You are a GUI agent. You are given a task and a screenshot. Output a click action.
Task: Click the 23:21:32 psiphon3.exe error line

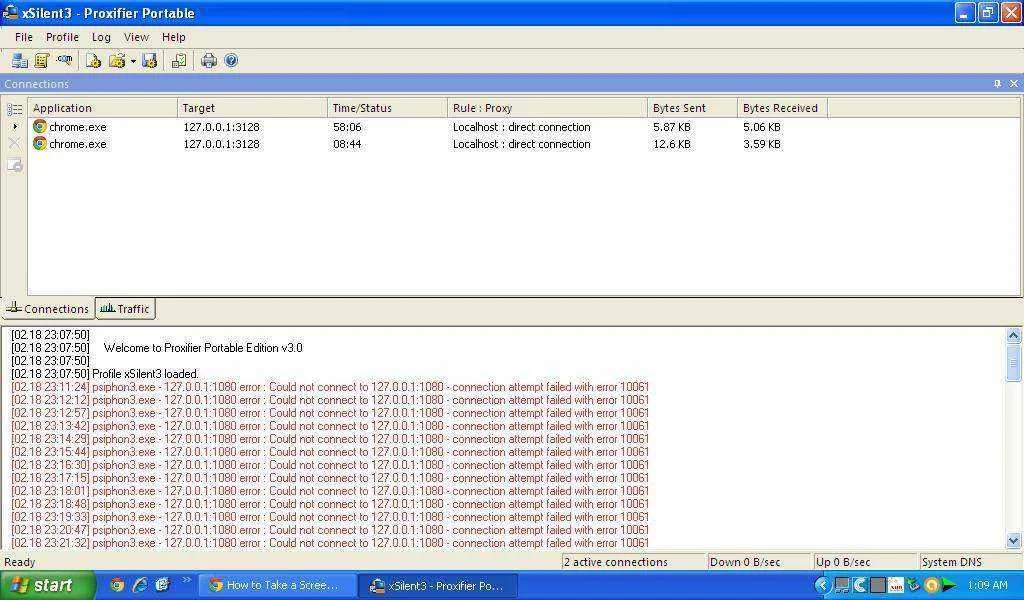click(x=330, y=543)
